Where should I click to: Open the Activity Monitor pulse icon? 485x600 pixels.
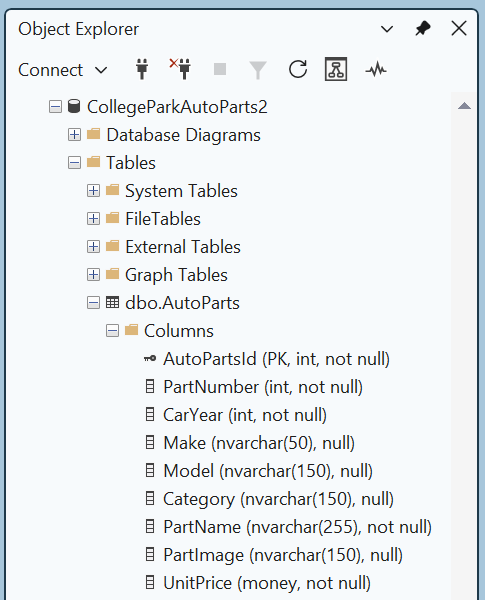click(376, 70)
